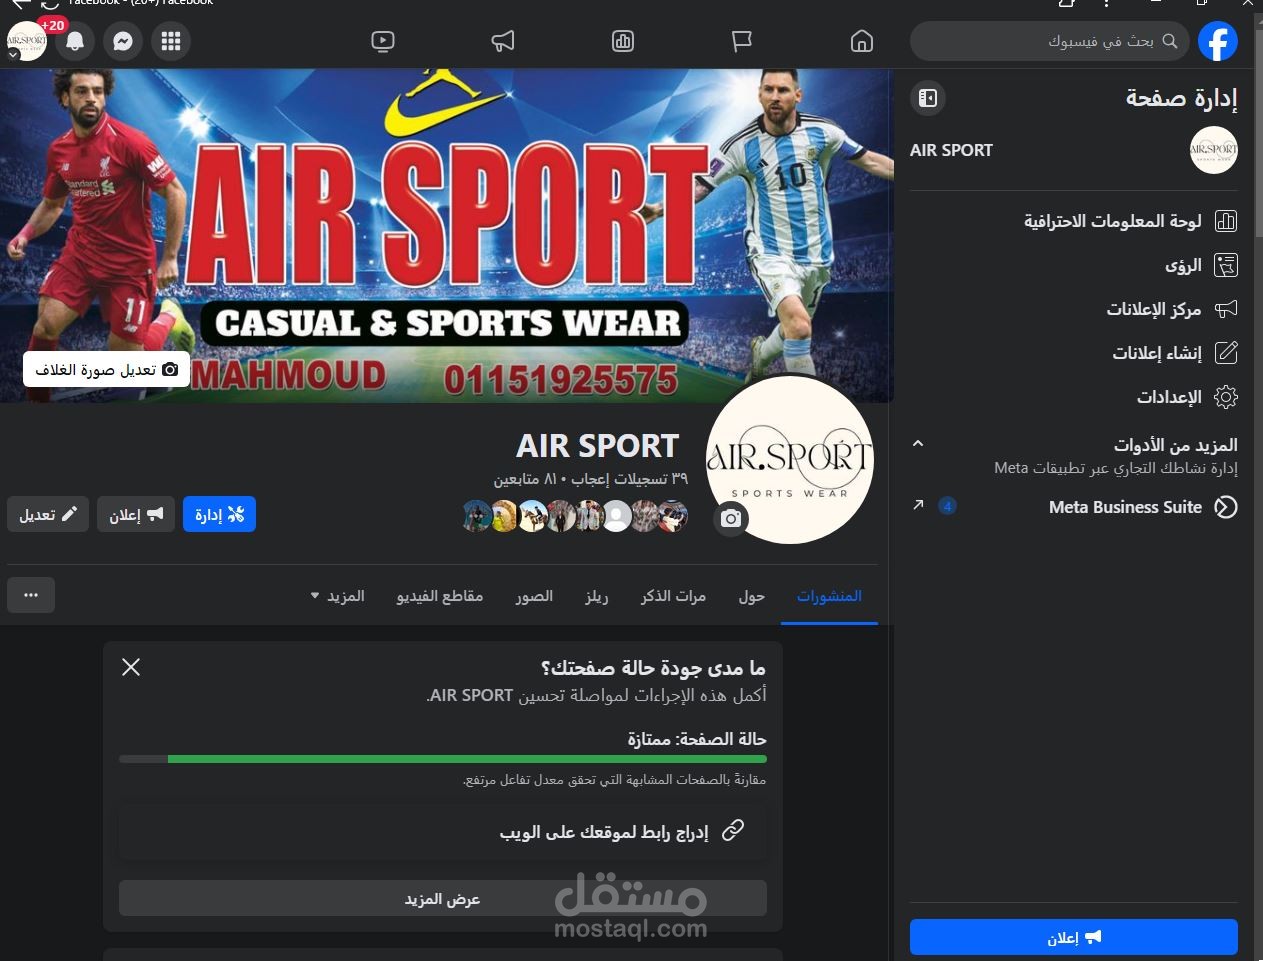Switch to ريلز reels tab
This screenshot has height=961, width=1263.
pos(597,596)
